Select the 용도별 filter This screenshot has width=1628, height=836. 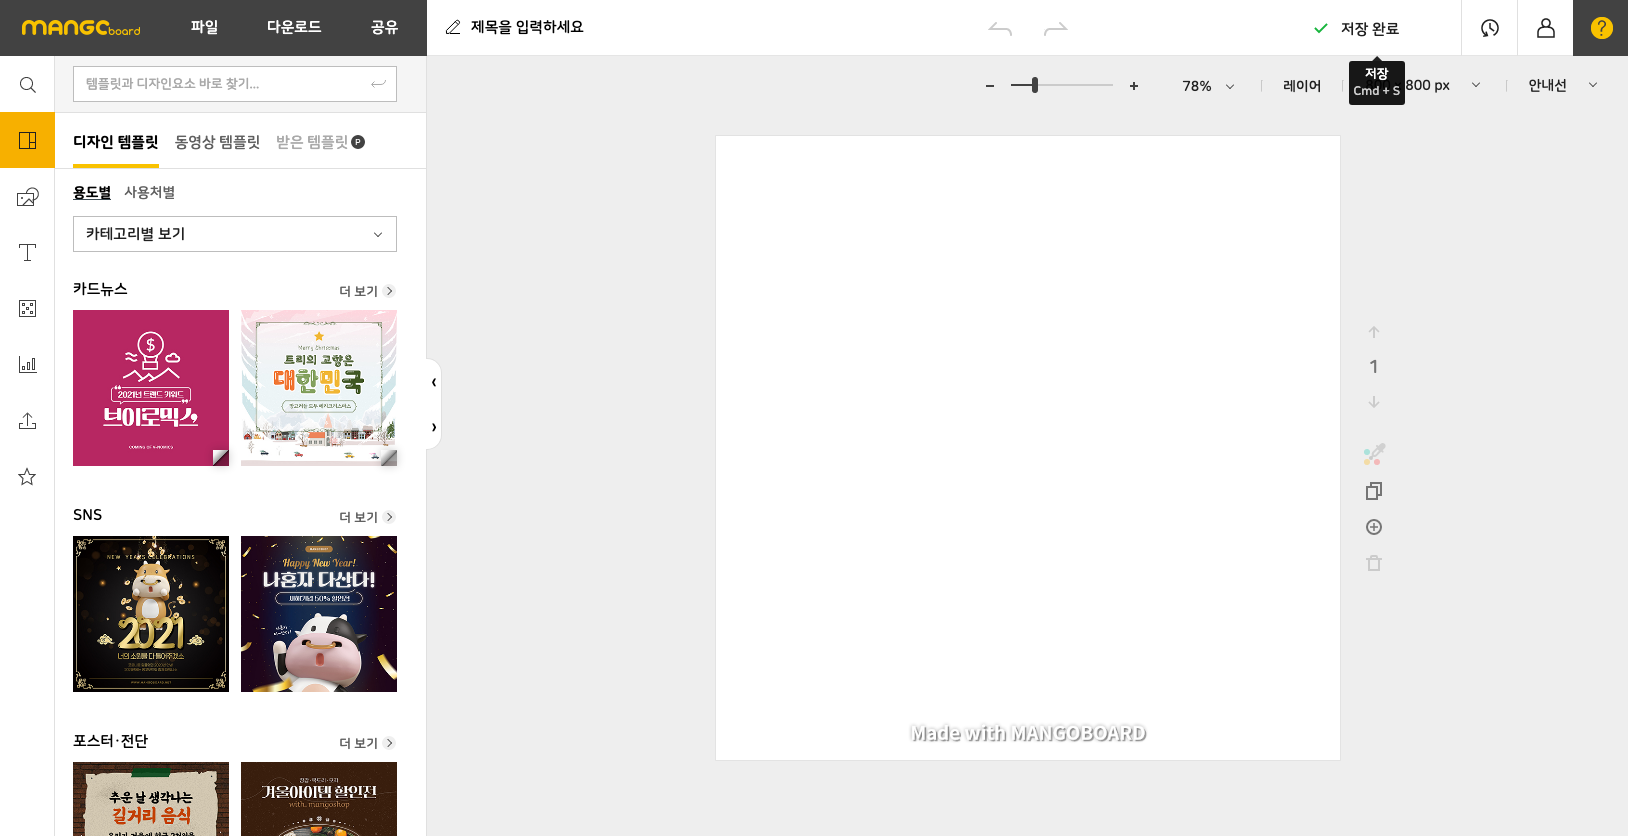[92, 192]
